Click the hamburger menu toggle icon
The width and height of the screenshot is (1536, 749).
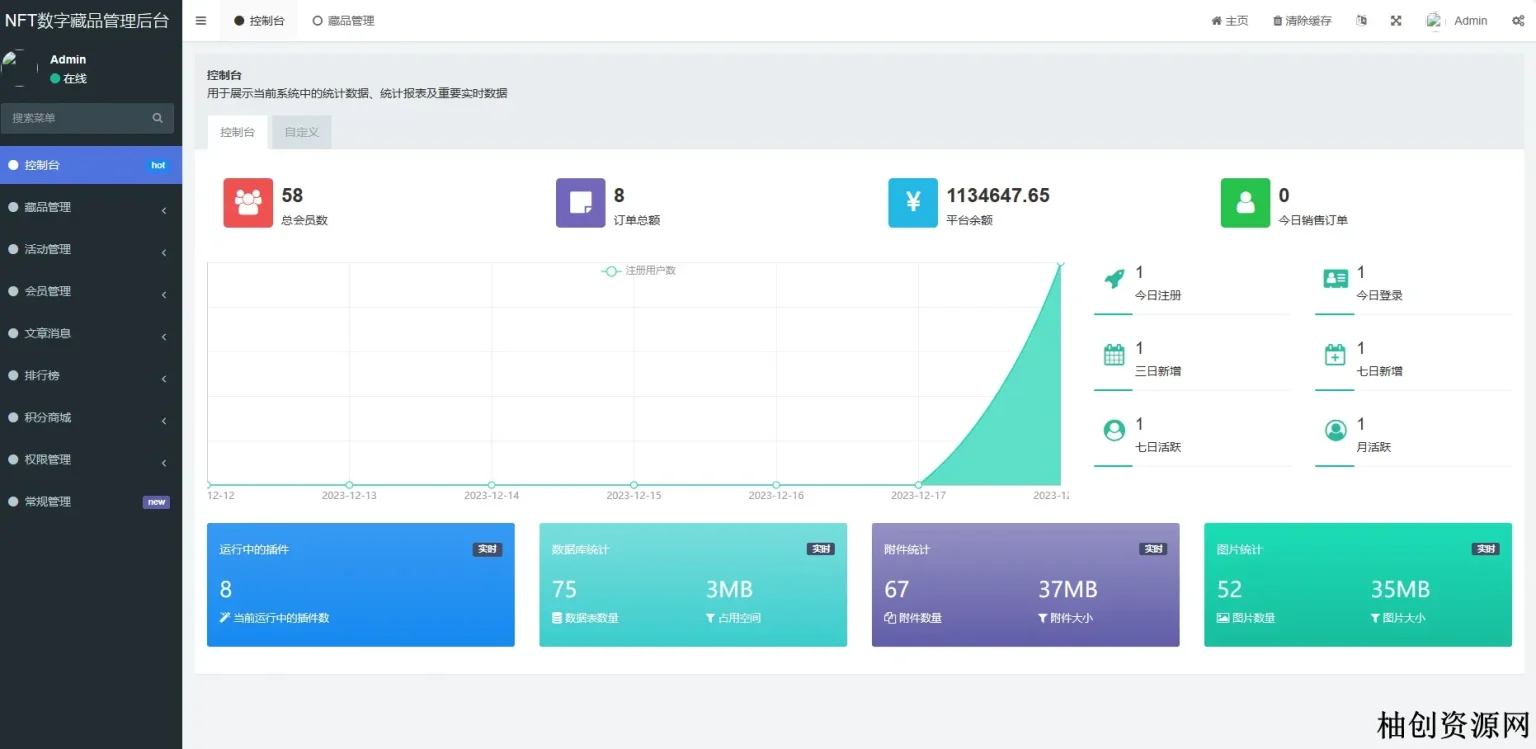point(201,21)
